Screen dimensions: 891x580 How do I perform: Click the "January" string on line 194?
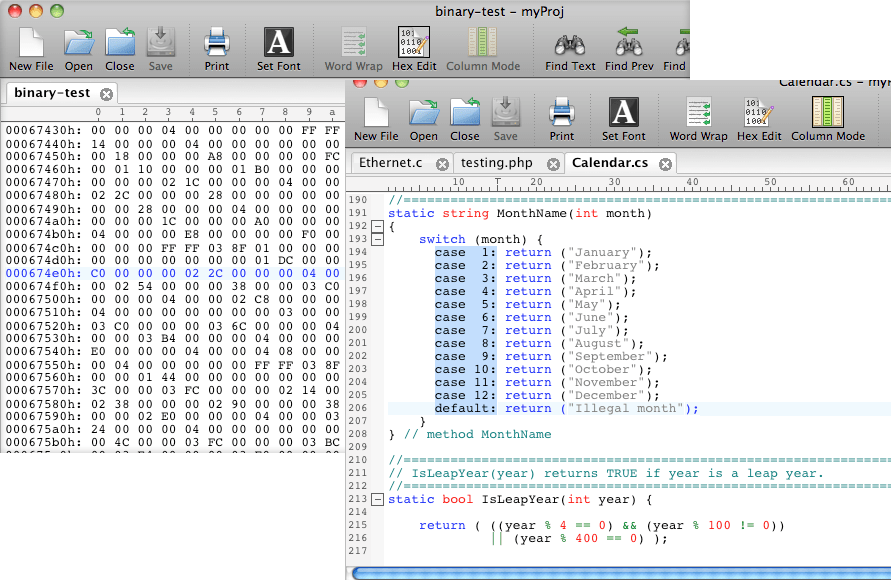pyautogui.click(x=601, y=253)
